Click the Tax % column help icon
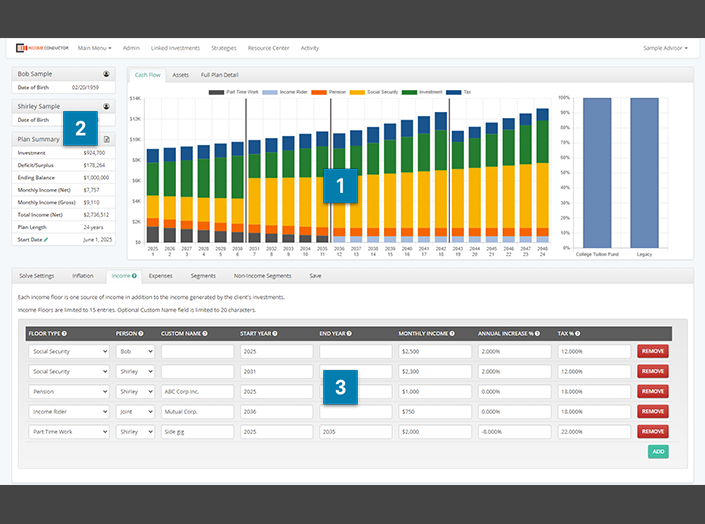The width and height of the screenshot is (705, 524). pyautogui.click(x=578, y=333)
